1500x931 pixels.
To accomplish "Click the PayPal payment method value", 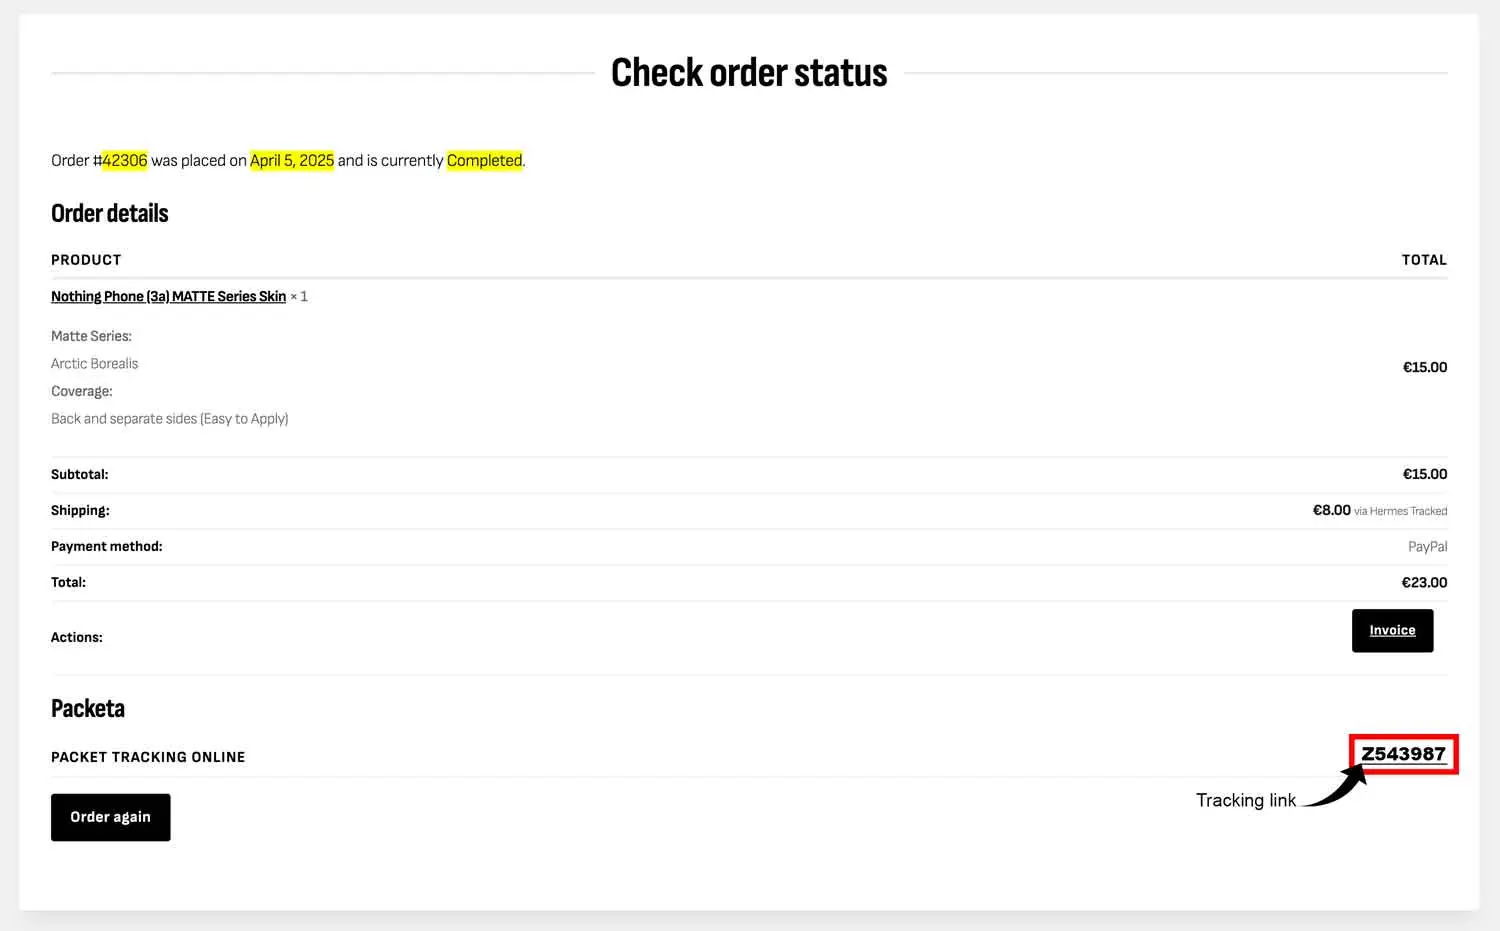I will 1427,547.
